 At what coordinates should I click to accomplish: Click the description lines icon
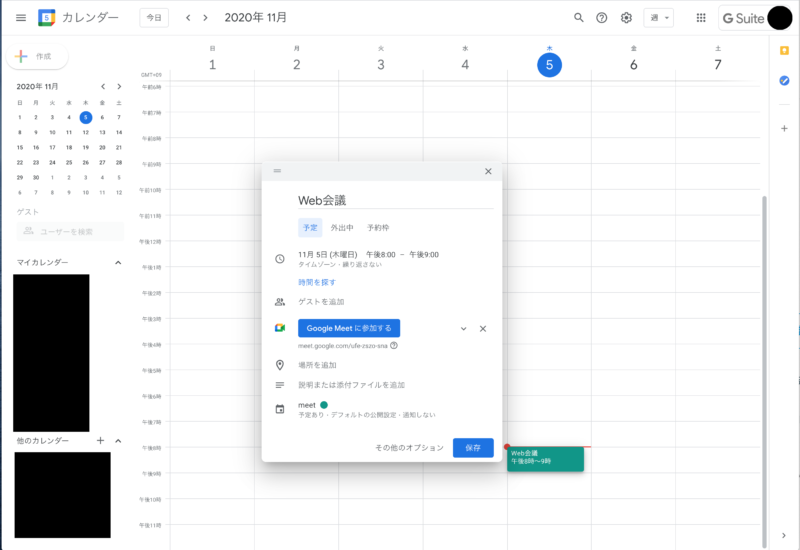[x=280, y=385]
